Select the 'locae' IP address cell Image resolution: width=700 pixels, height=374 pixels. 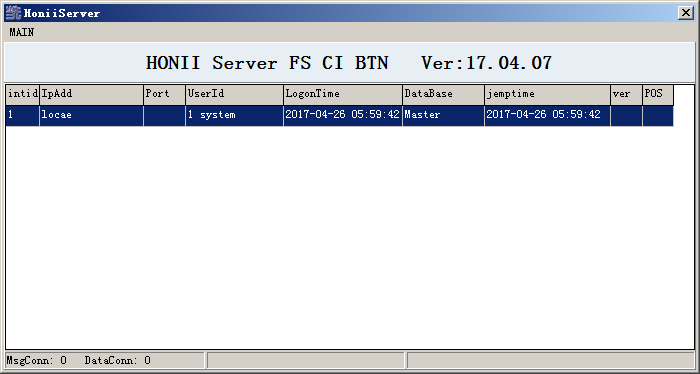(x=92, y=115)
